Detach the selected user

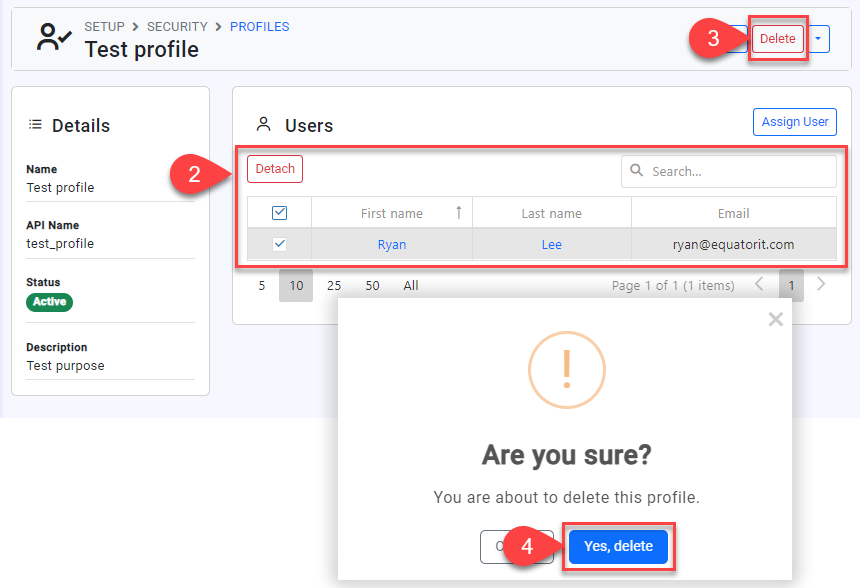275,169
